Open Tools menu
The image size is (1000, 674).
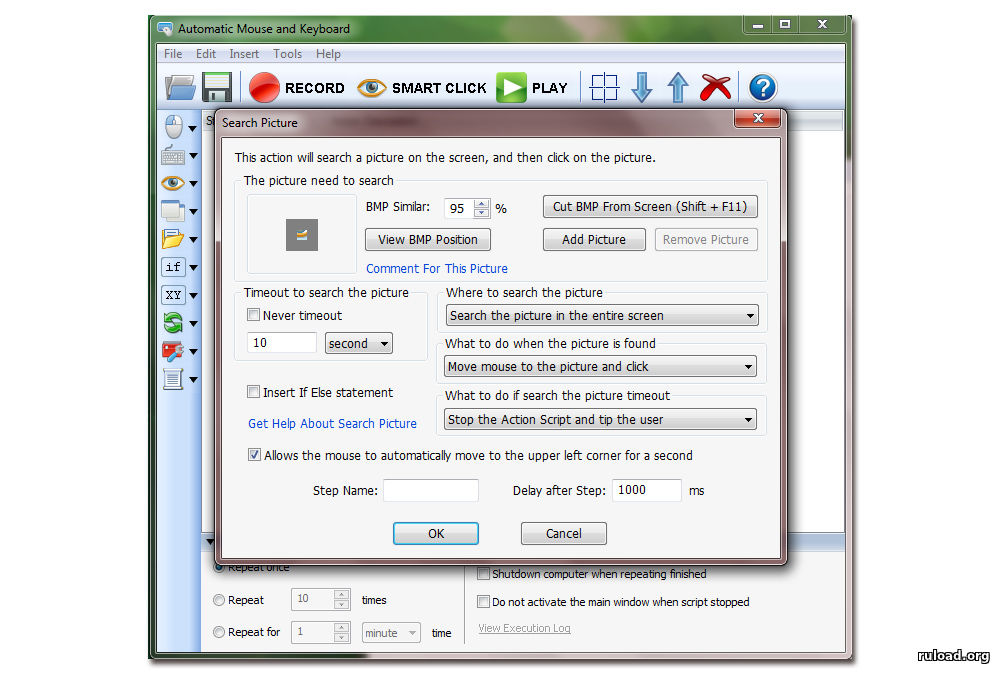288,54
